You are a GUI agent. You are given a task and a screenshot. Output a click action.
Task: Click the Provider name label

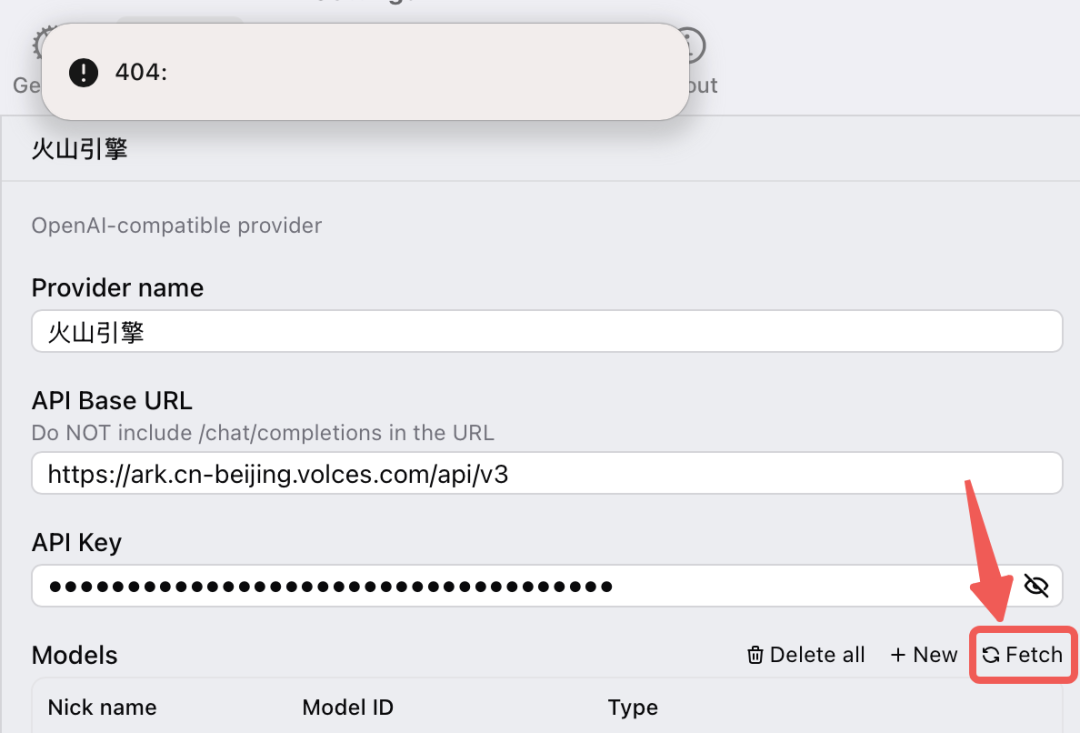pyautogui.click(x=117, y=288)
